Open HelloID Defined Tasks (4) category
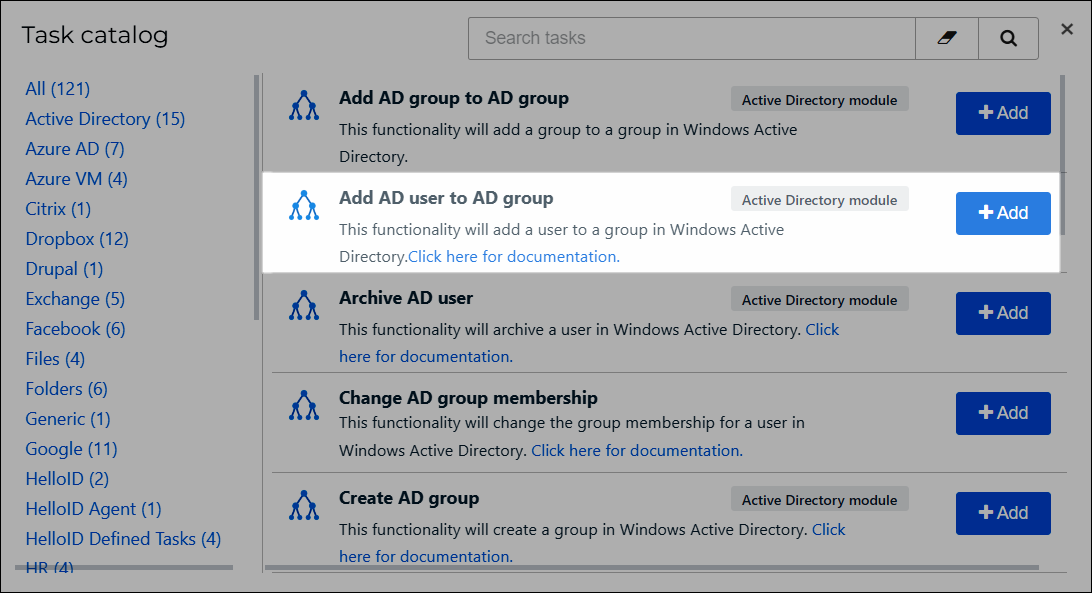This screenshot has height=593, width=1092. [123, 539]
